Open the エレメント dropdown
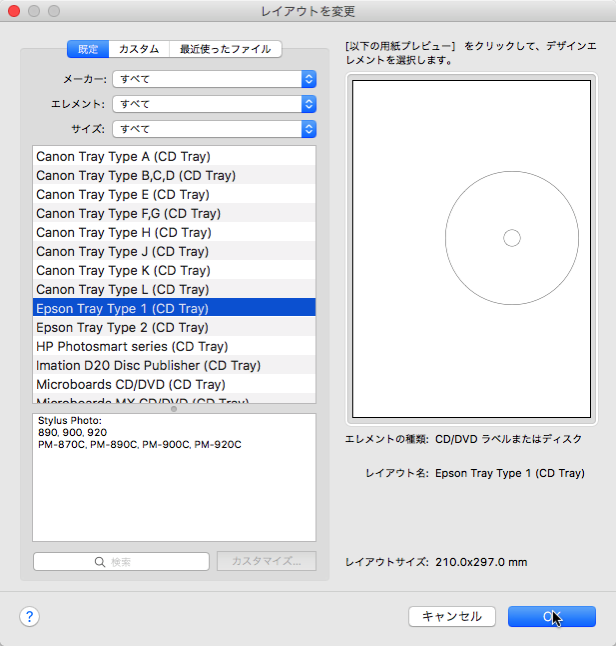This screenshot has width=616, height=646. coord(214,104)
